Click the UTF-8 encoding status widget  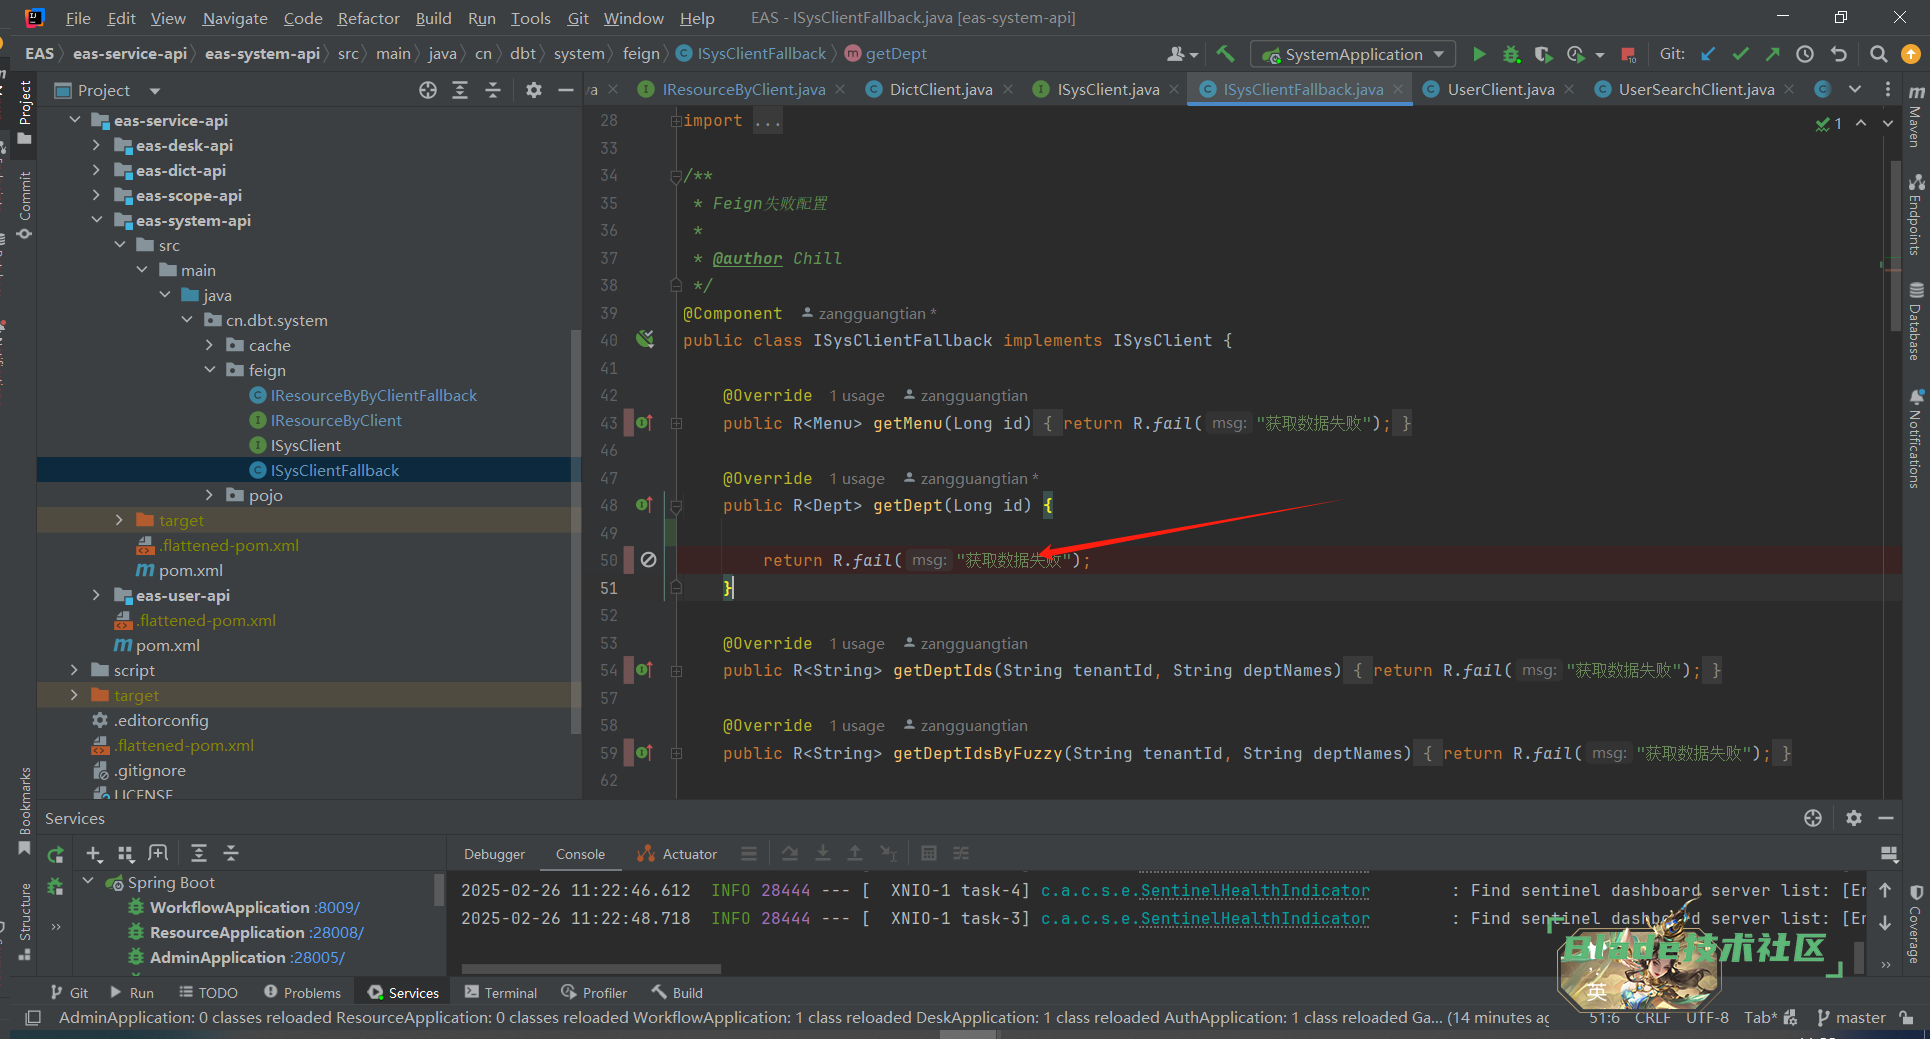(1707, 1018)
